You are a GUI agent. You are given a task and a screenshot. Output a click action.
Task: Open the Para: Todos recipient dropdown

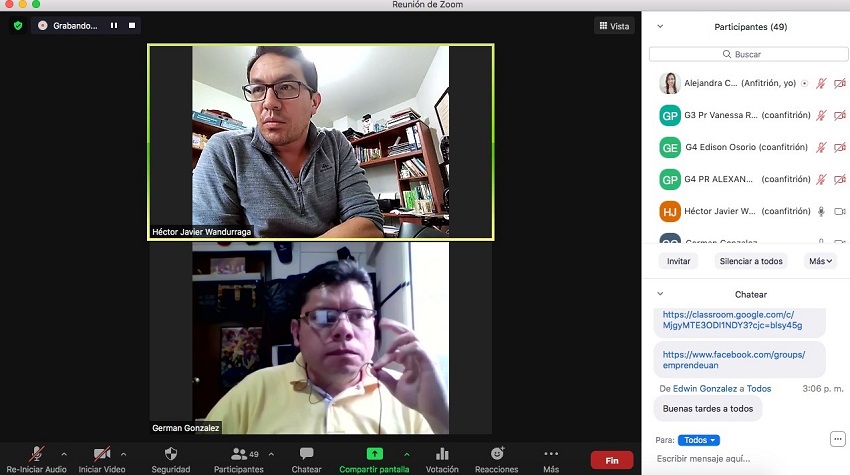pos(699,440)
